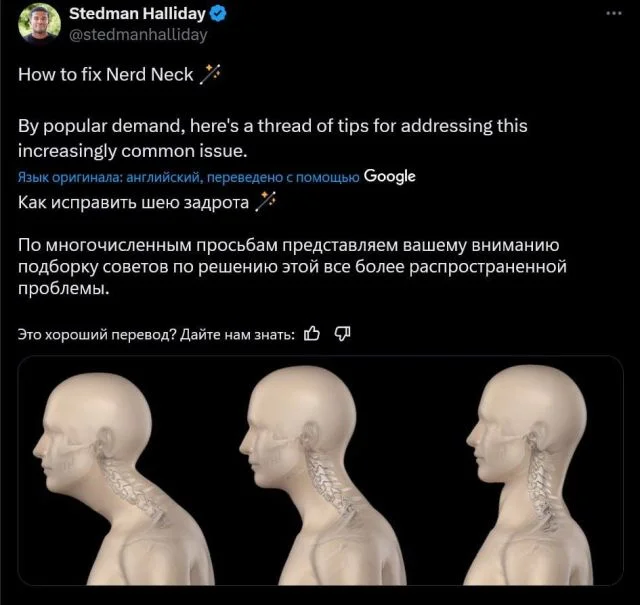The height and width of the screenshot is (605, 640).
Task: Click the middle neck posture figure
Action: (x=322, y=474)
